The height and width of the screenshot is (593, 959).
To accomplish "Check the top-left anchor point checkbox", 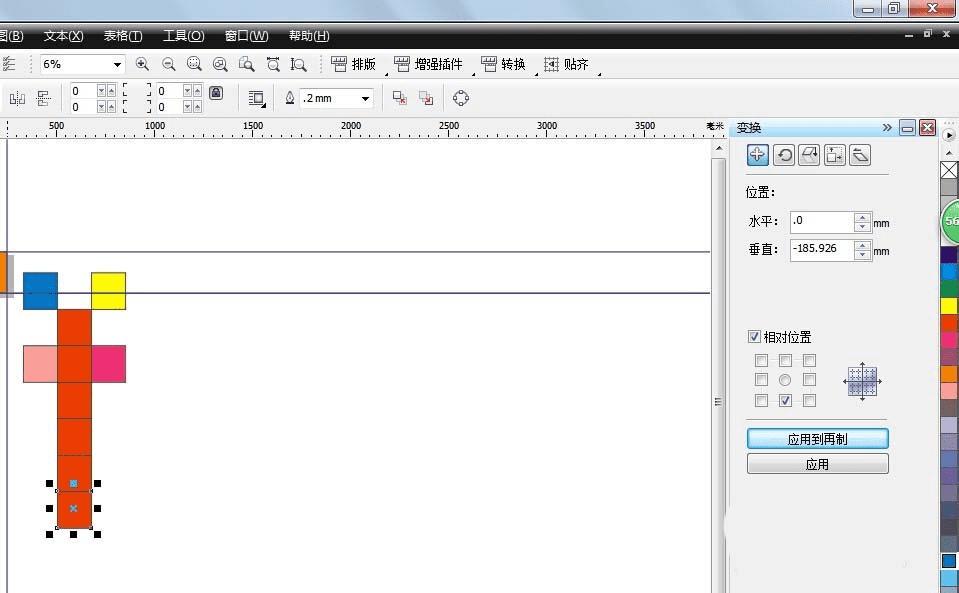I will coord(761,361).
